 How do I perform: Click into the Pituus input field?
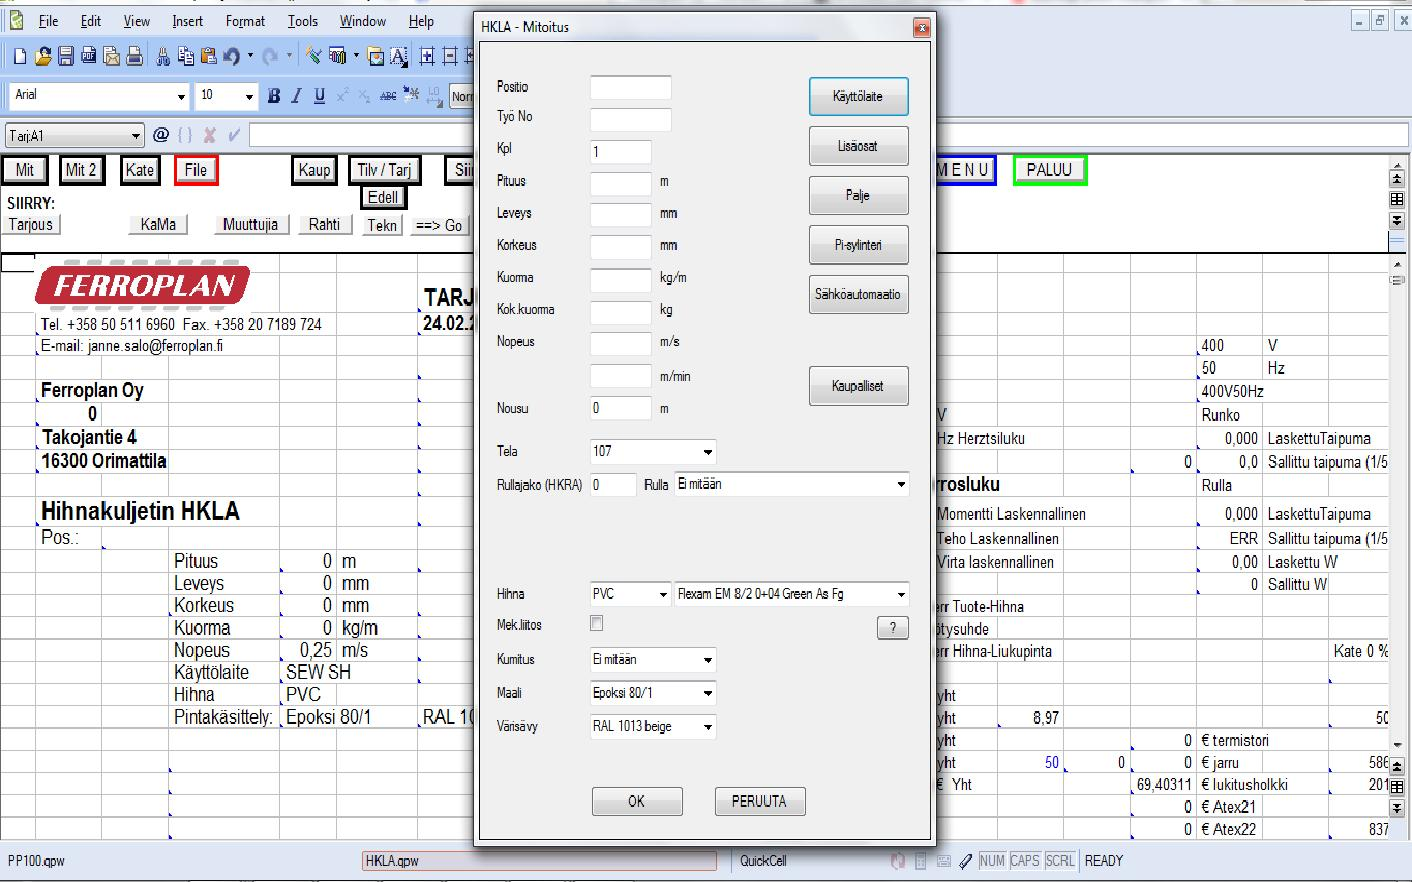[x=620, y=182]
